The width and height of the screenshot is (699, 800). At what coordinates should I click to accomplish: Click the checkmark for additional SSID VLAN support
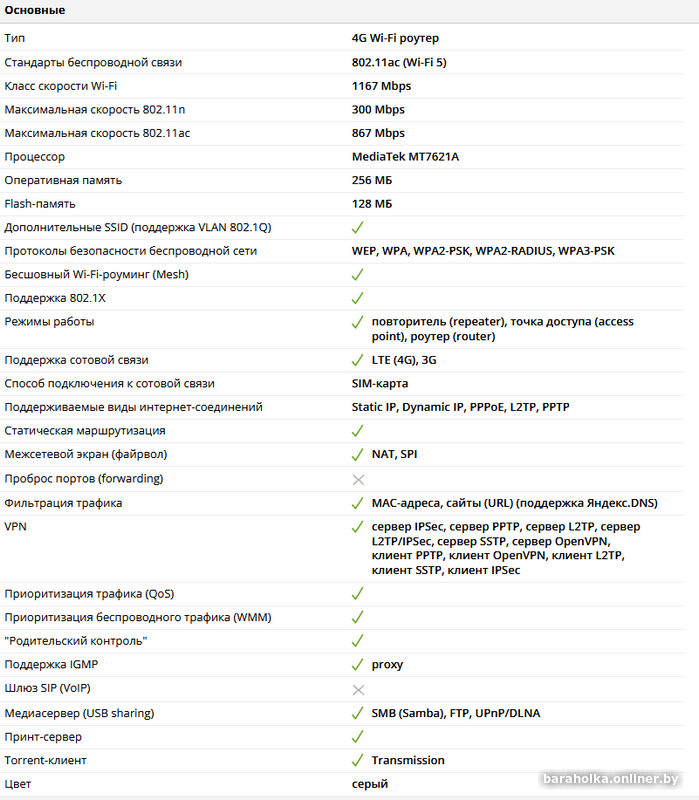tap(358, 228)
